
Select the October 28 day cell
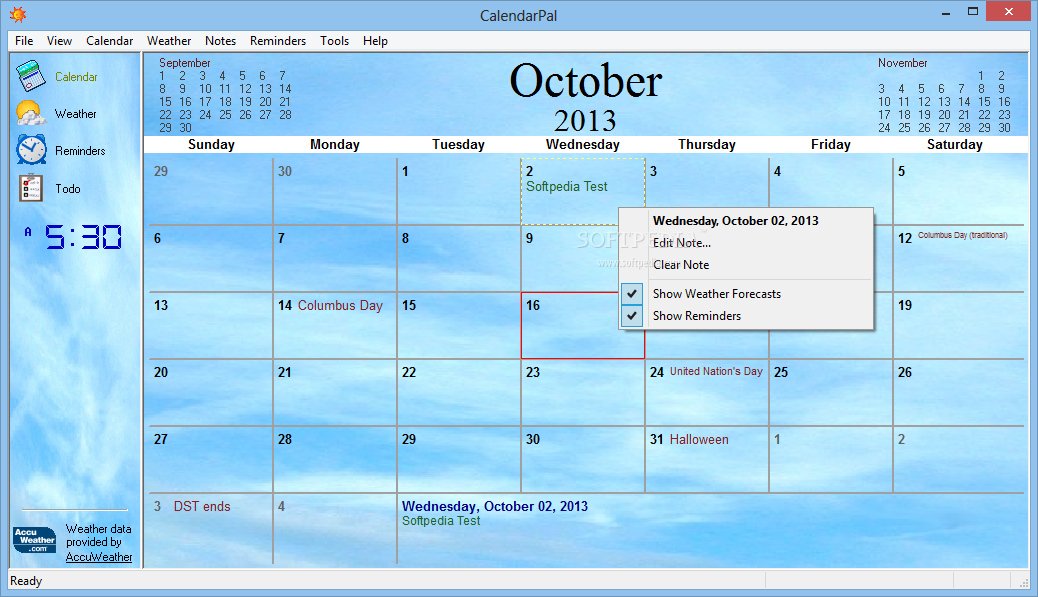(335, 459)
